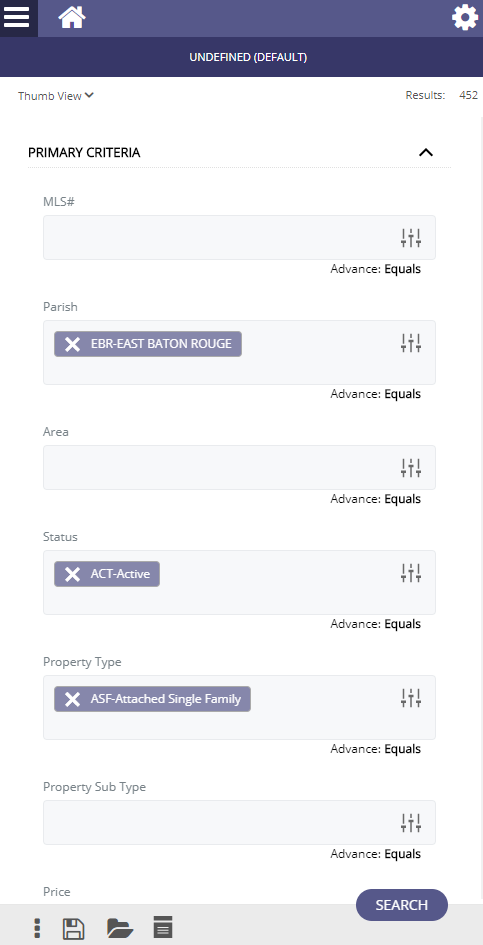Click the list document icon in bottom bar
The width and height of the screenshot is (483, 945).
tap(163, 926)
